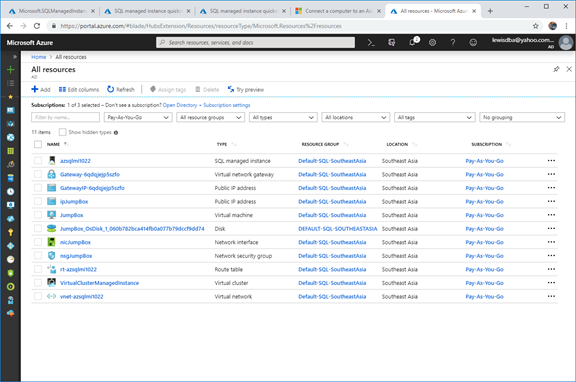Open the Pay-As-You-Go subscription dropdown

(x=138, y=117)
